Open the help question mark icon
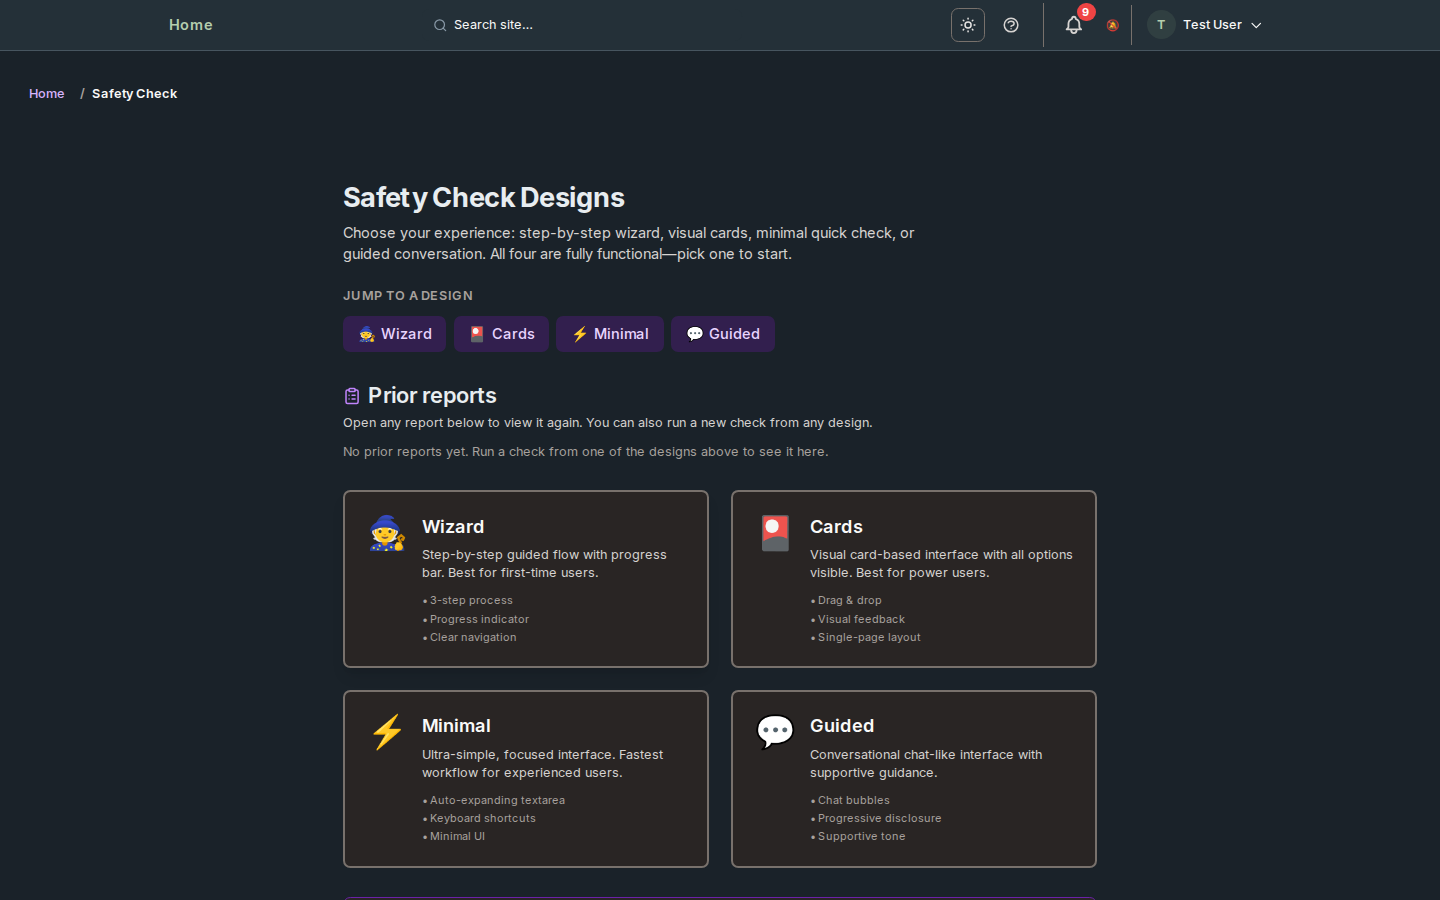 [1010, 25]
